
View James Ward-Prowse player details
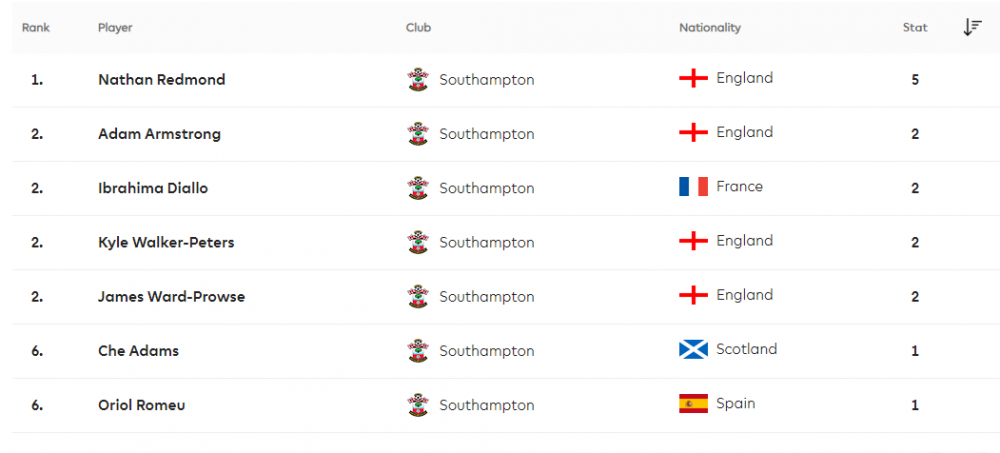click(x=171, y=297)
